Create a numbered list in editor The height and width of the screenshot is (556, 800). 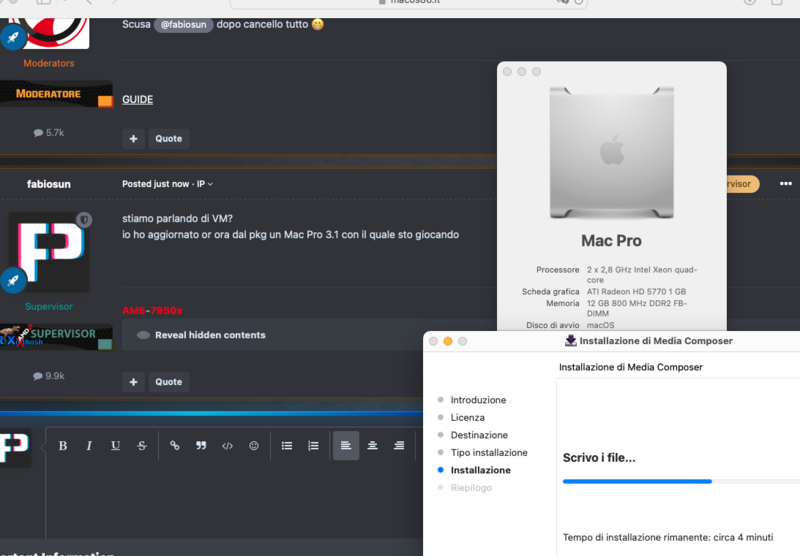[313, 446]
